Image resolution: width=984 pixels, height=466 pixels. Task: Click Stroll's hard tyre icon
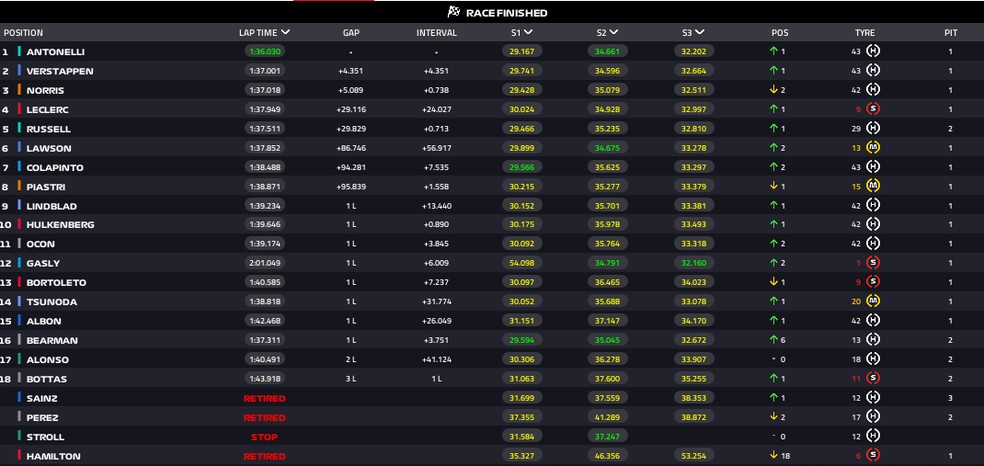tap(872, 436)
